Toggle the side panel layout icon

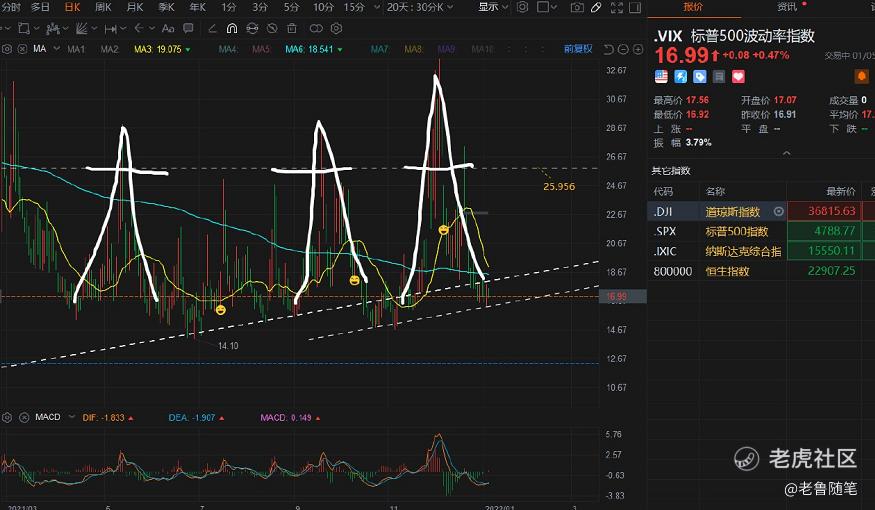tap(635, 8)
